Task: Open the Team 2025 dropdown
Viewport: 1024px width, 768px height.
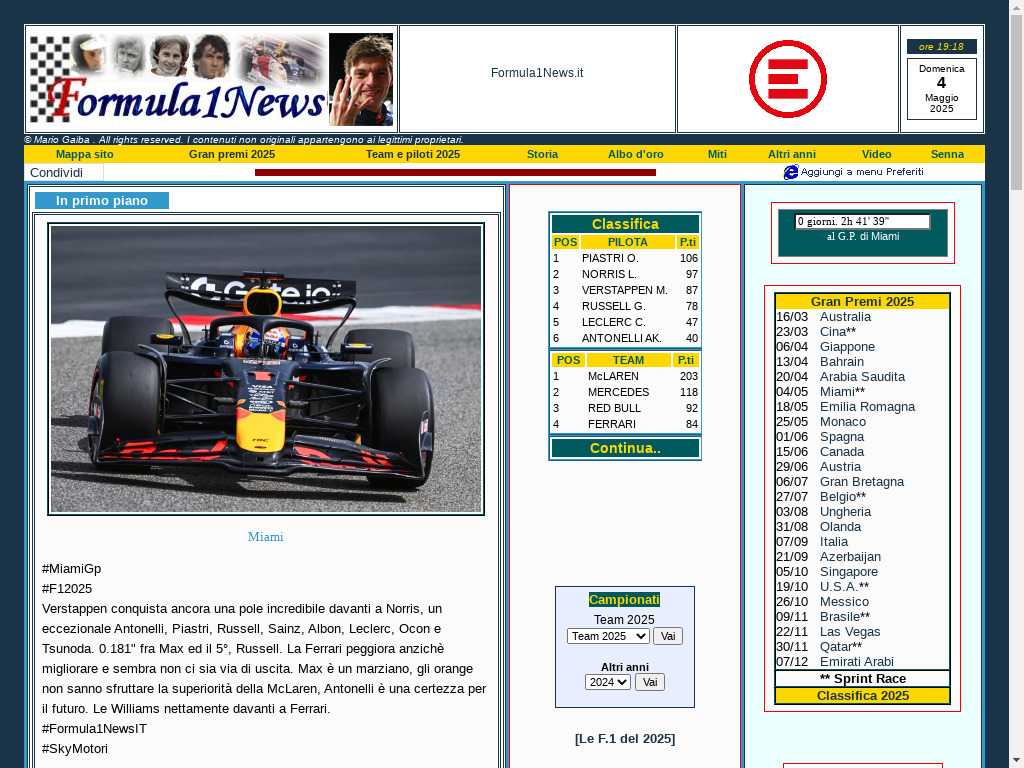Action: (x=608, y=636)
